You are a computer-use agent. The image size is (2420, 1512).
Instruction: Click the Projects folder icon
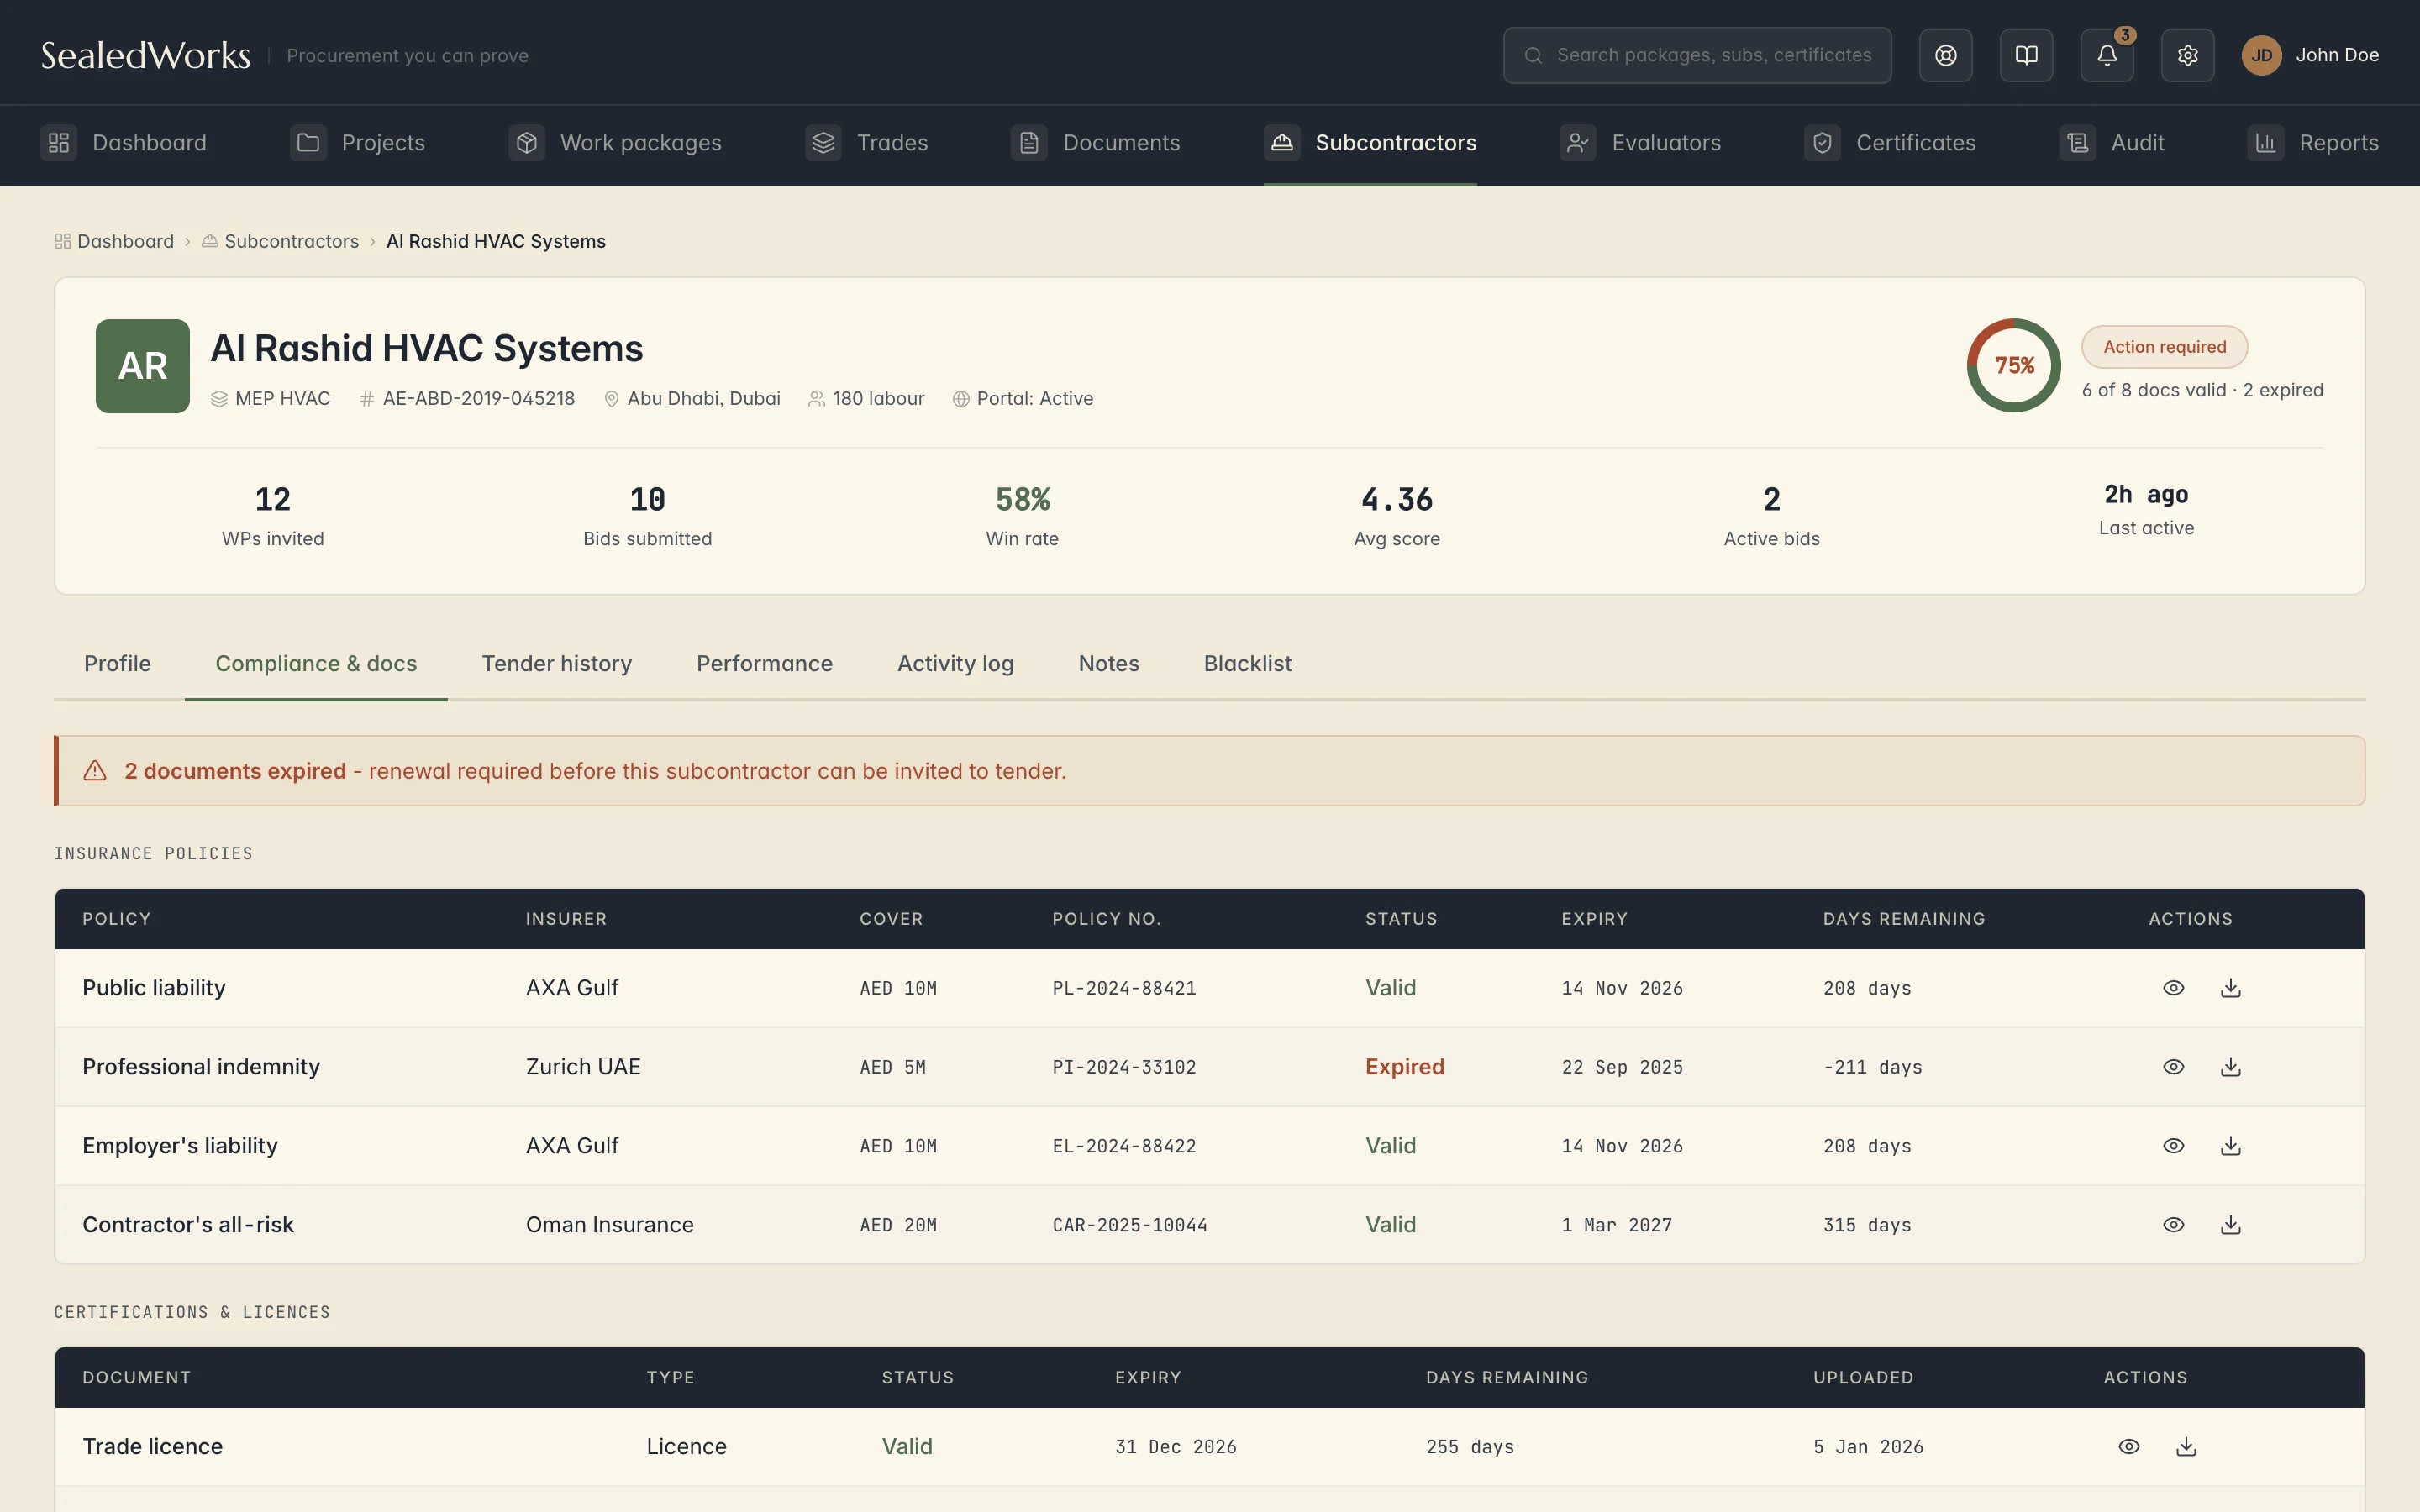coord(308,143)
